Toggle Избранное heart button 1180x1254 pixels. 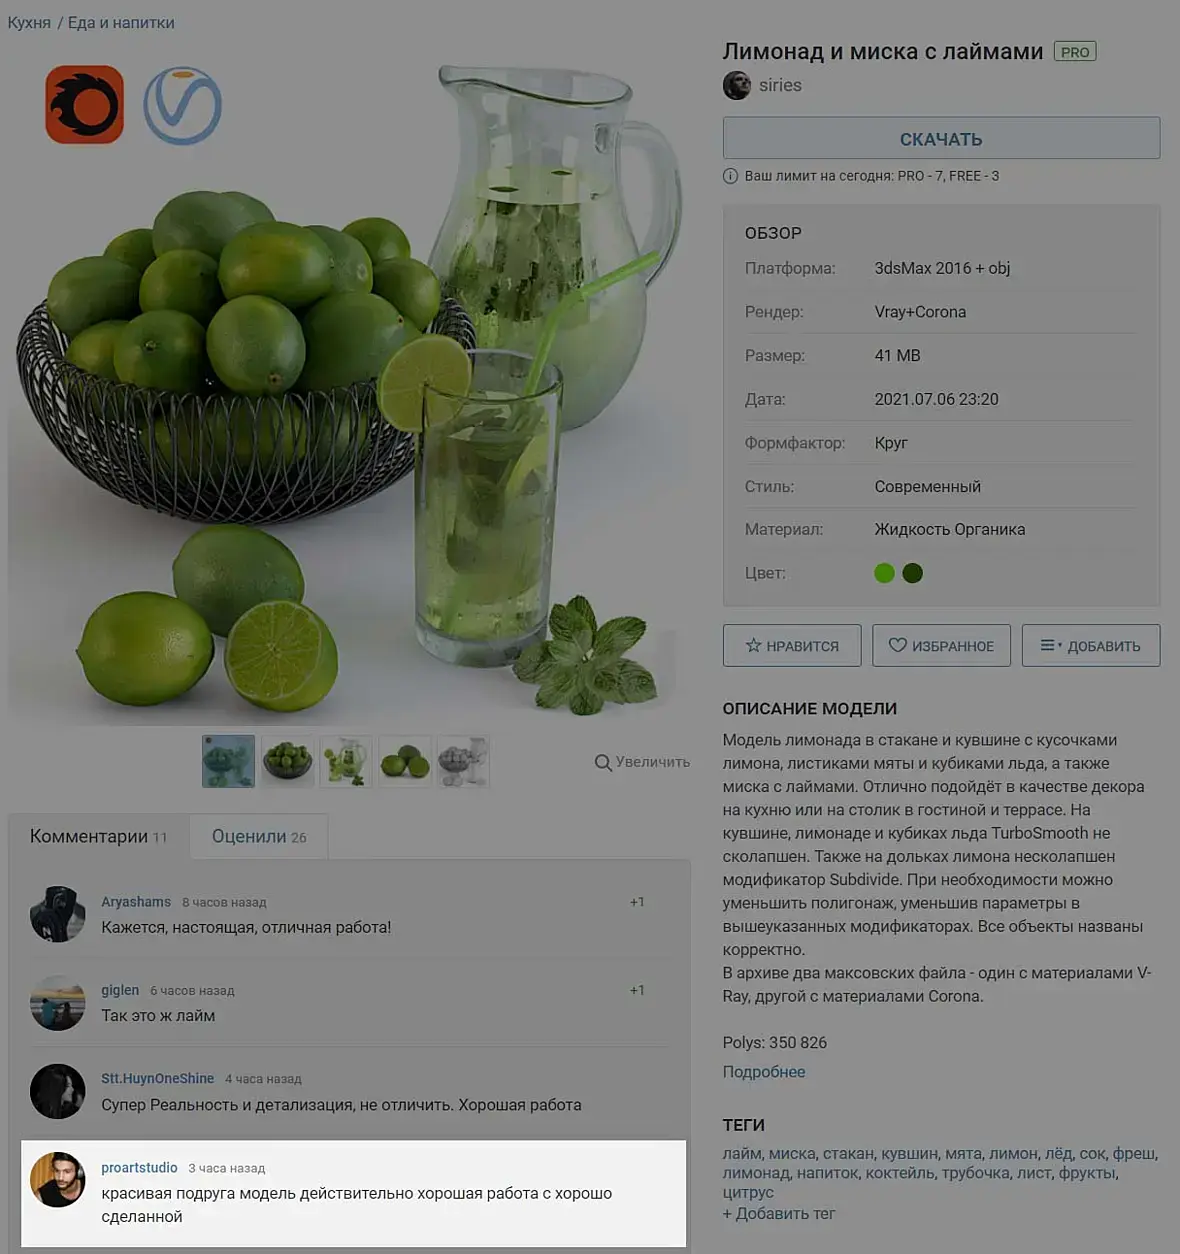click(x=941, y=646)
